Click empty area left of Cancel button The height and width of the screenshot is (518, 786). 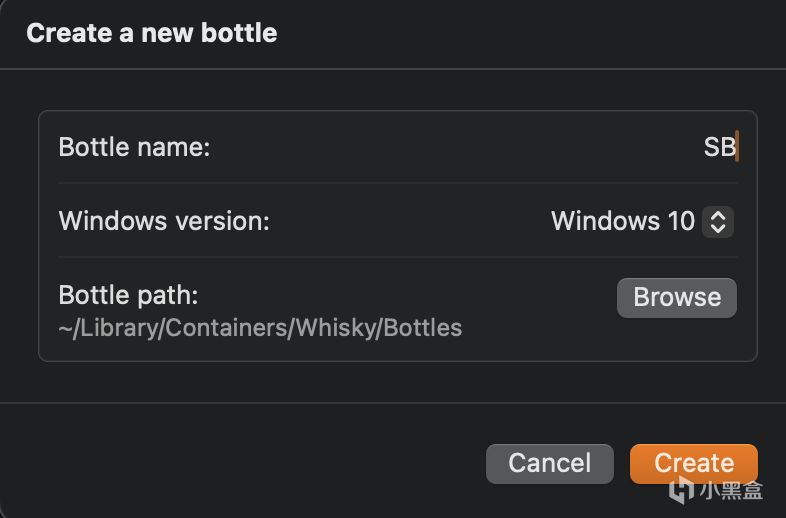pyautogui.click(x=250, y=463)
